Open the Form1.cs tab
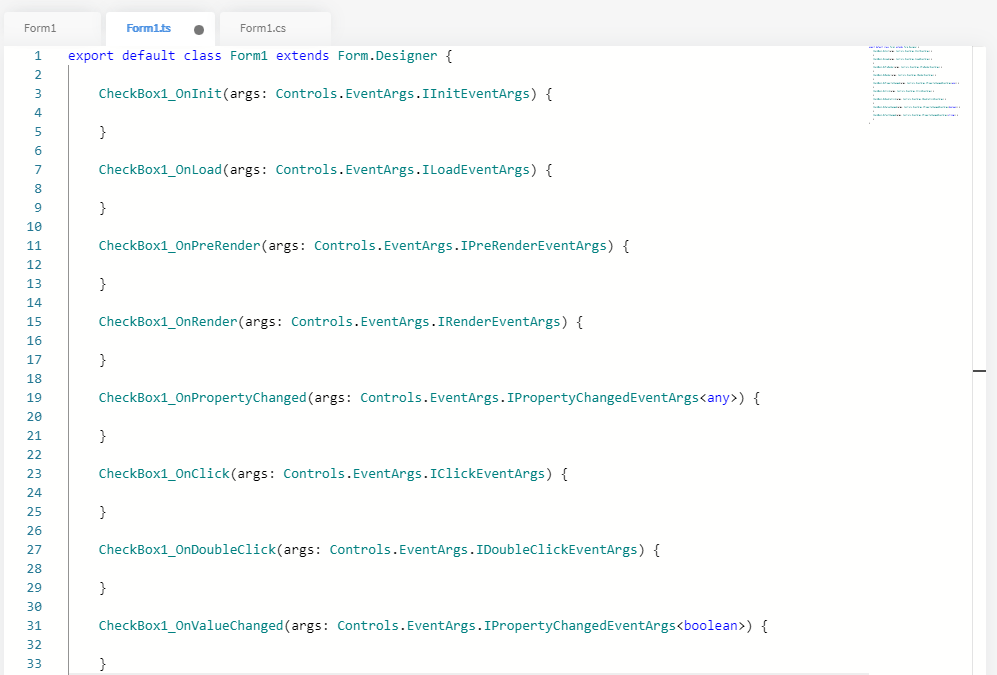 click(263, 28)
